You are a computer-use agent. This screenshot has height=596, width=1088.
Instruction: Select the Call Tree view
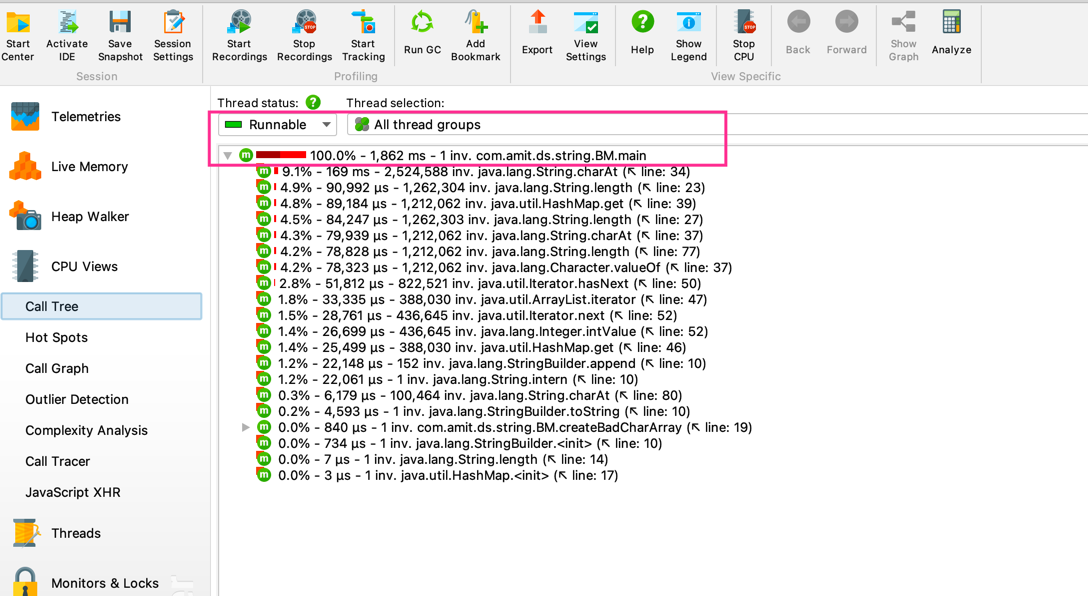coord(102,307)
